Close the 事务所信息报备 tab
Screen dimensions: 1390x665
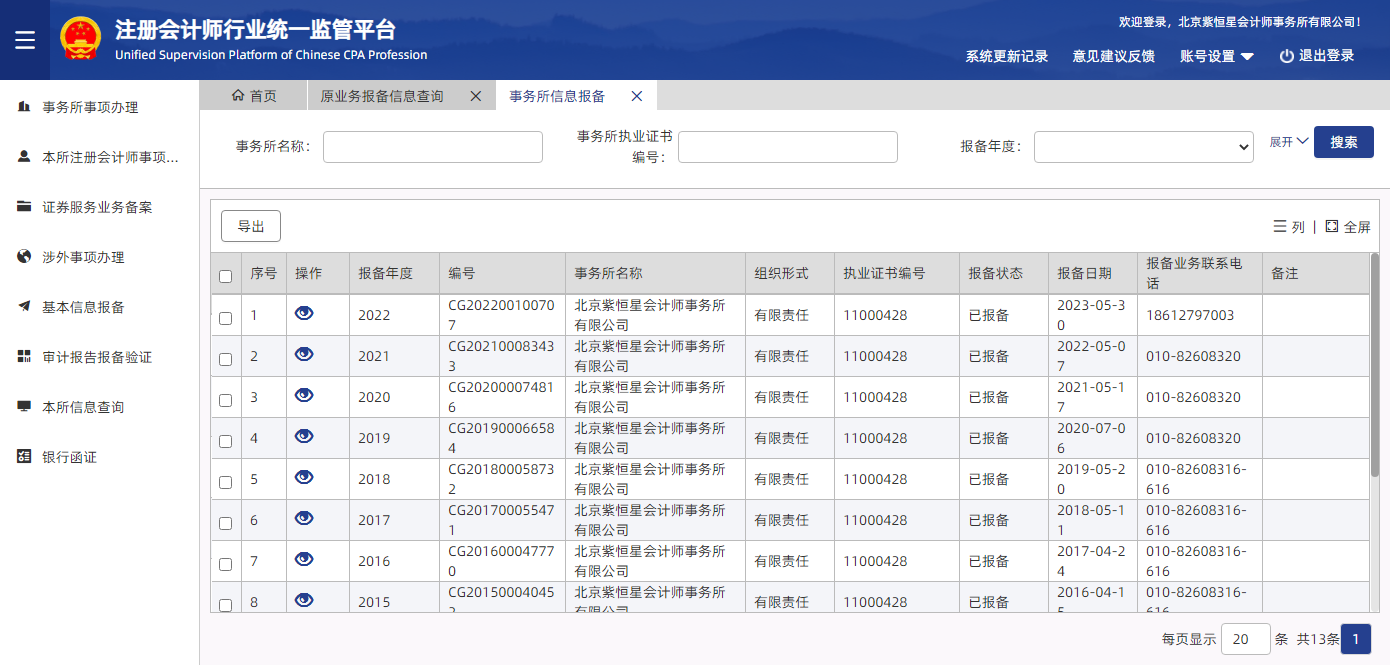[637, 96]
